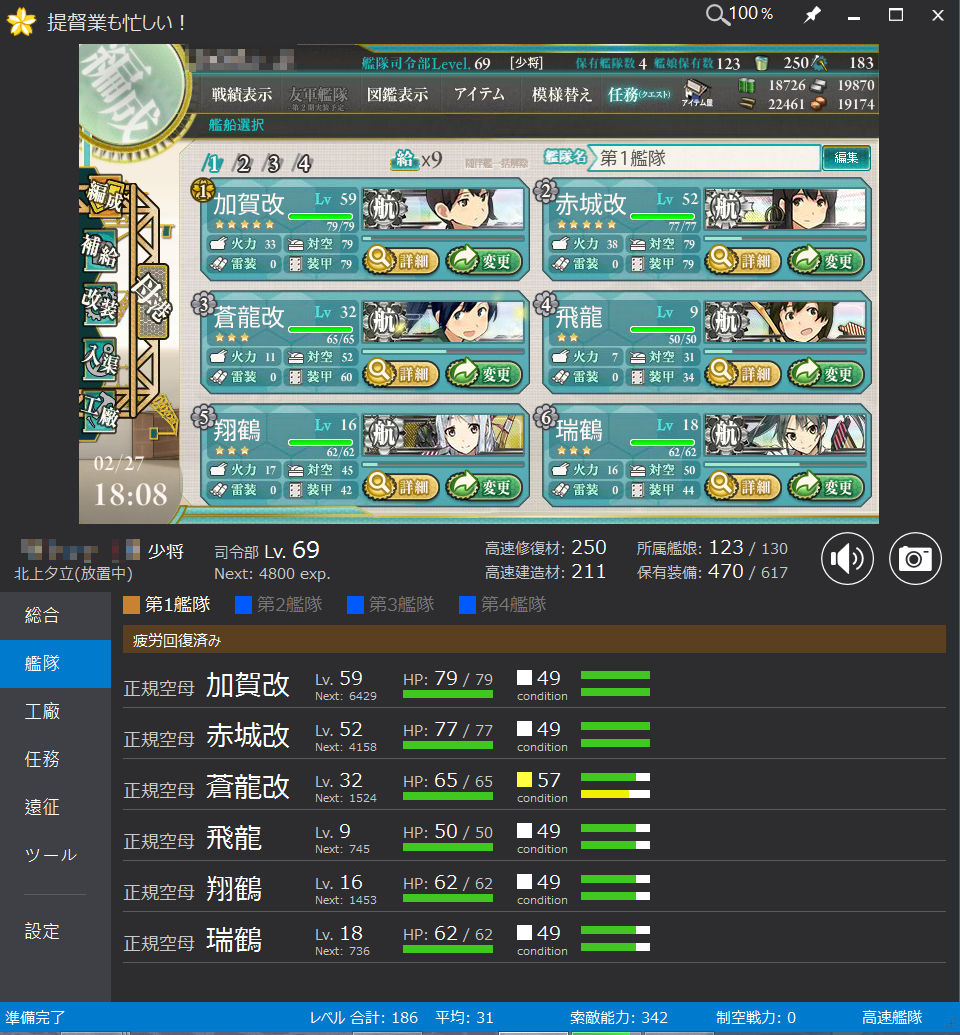Screen dimensions: 960x1035
Task: Open the アイテム items menu
Action: 479,95
